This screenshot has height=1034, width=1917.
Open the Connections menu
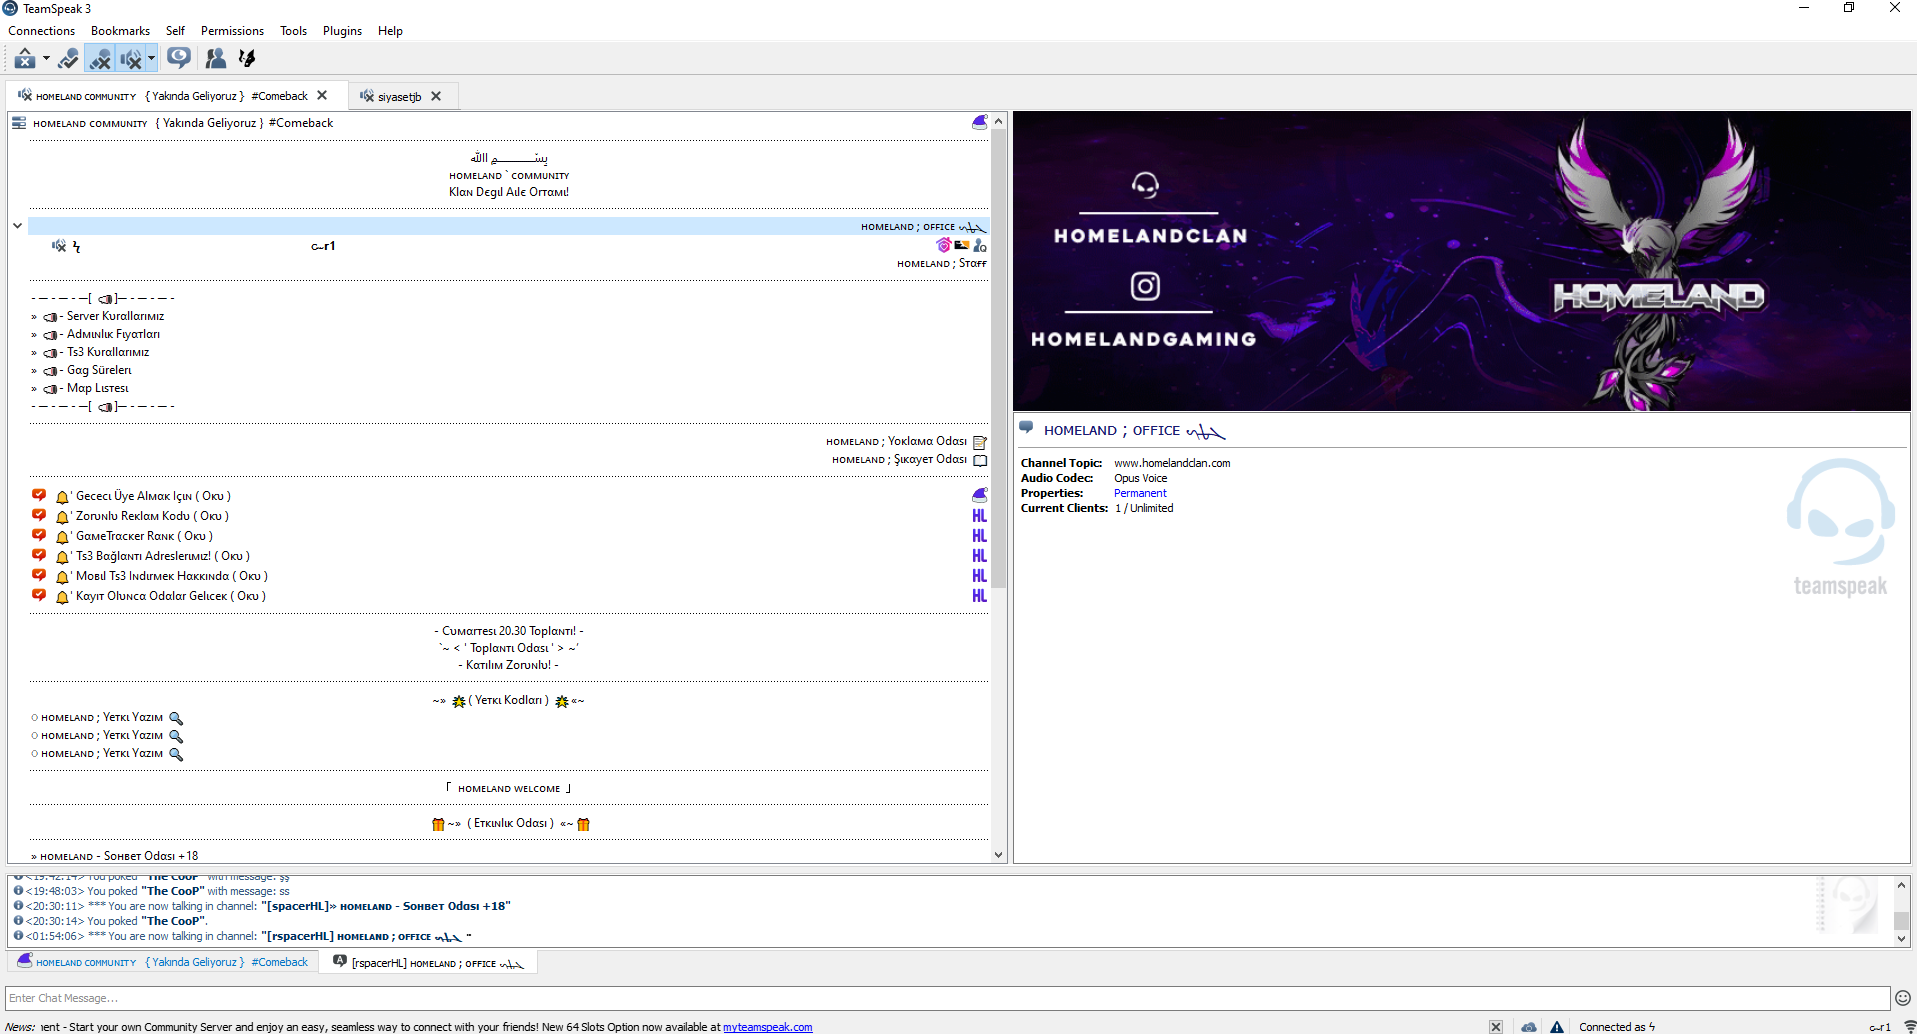pos(42,31)
